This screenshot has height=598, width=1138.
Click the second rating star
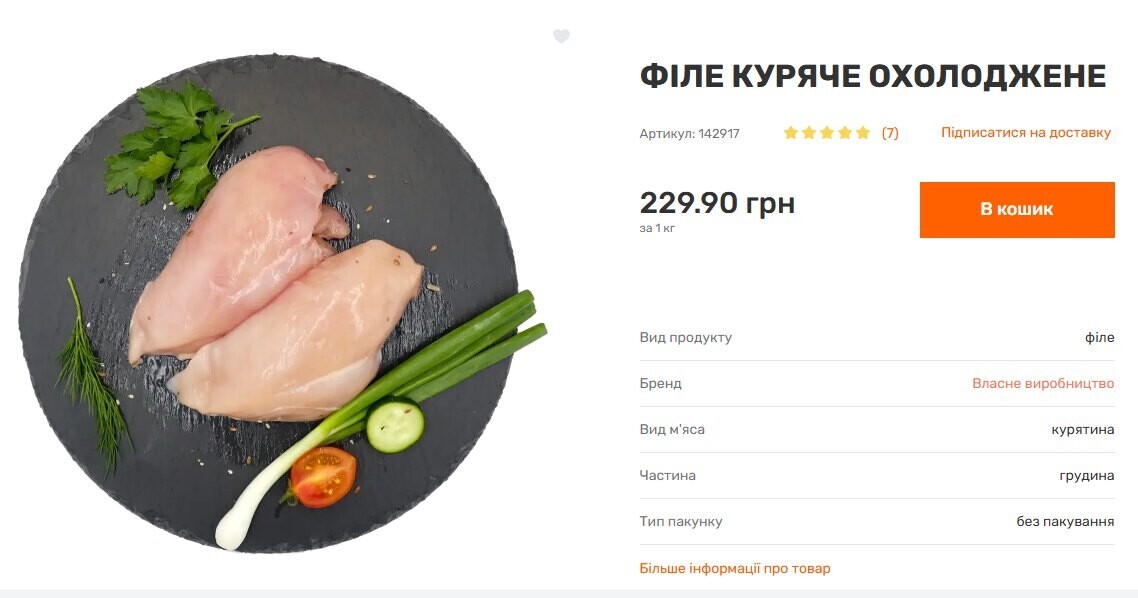point(809,133)
